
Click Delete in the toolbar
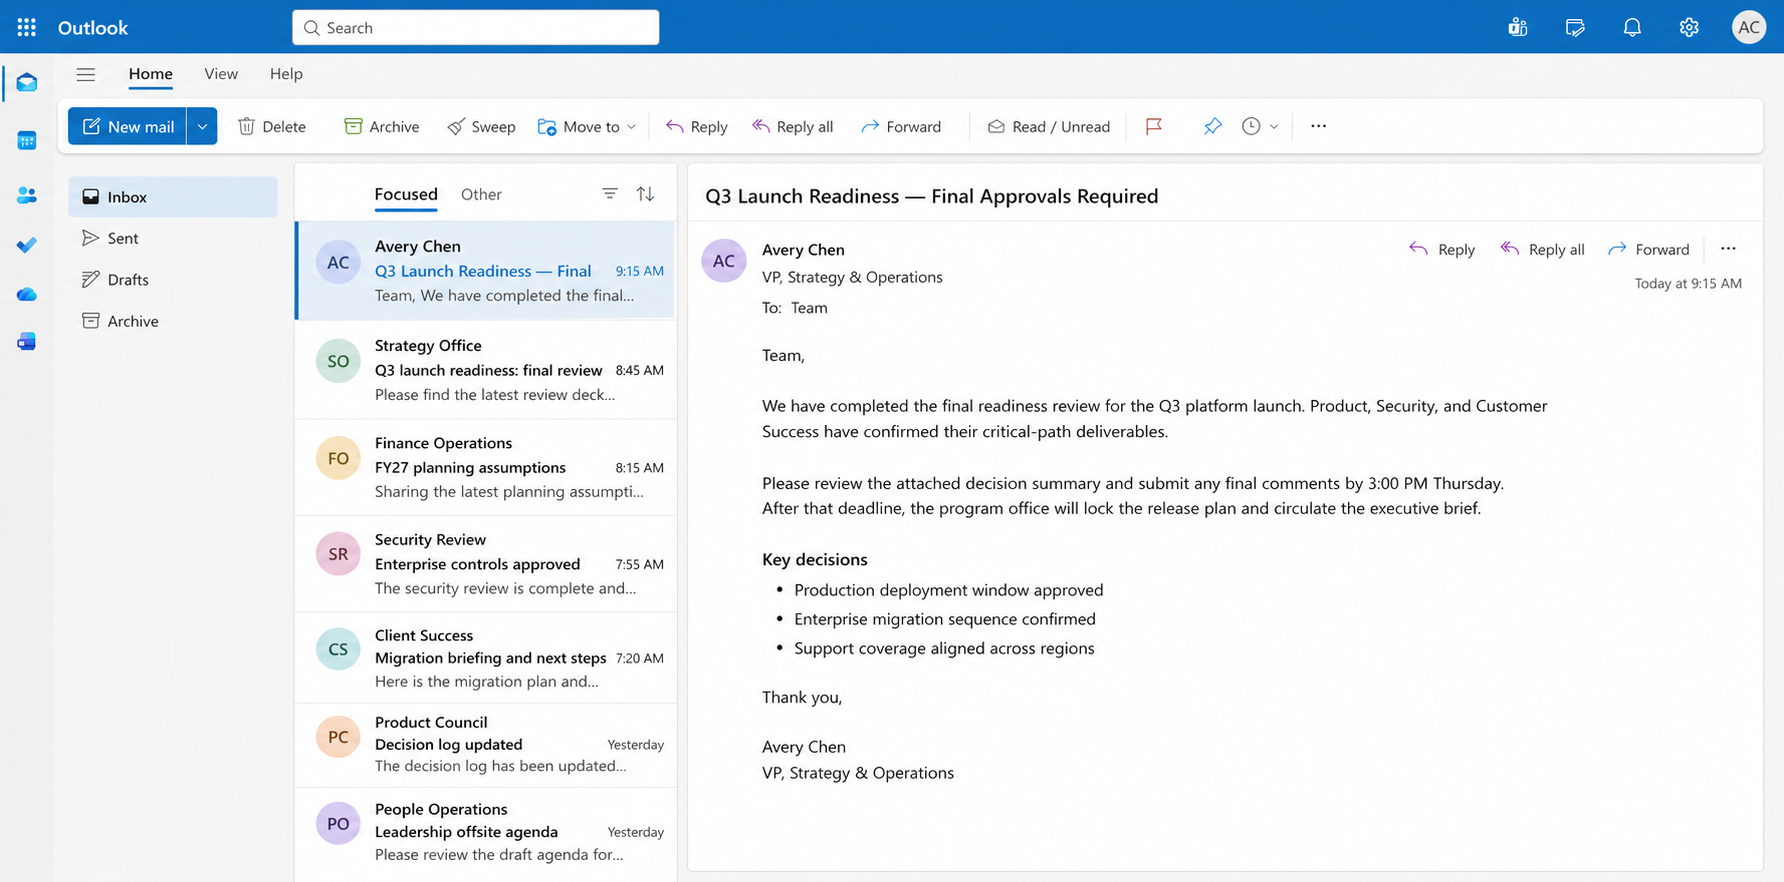click(x=272, y=126)
